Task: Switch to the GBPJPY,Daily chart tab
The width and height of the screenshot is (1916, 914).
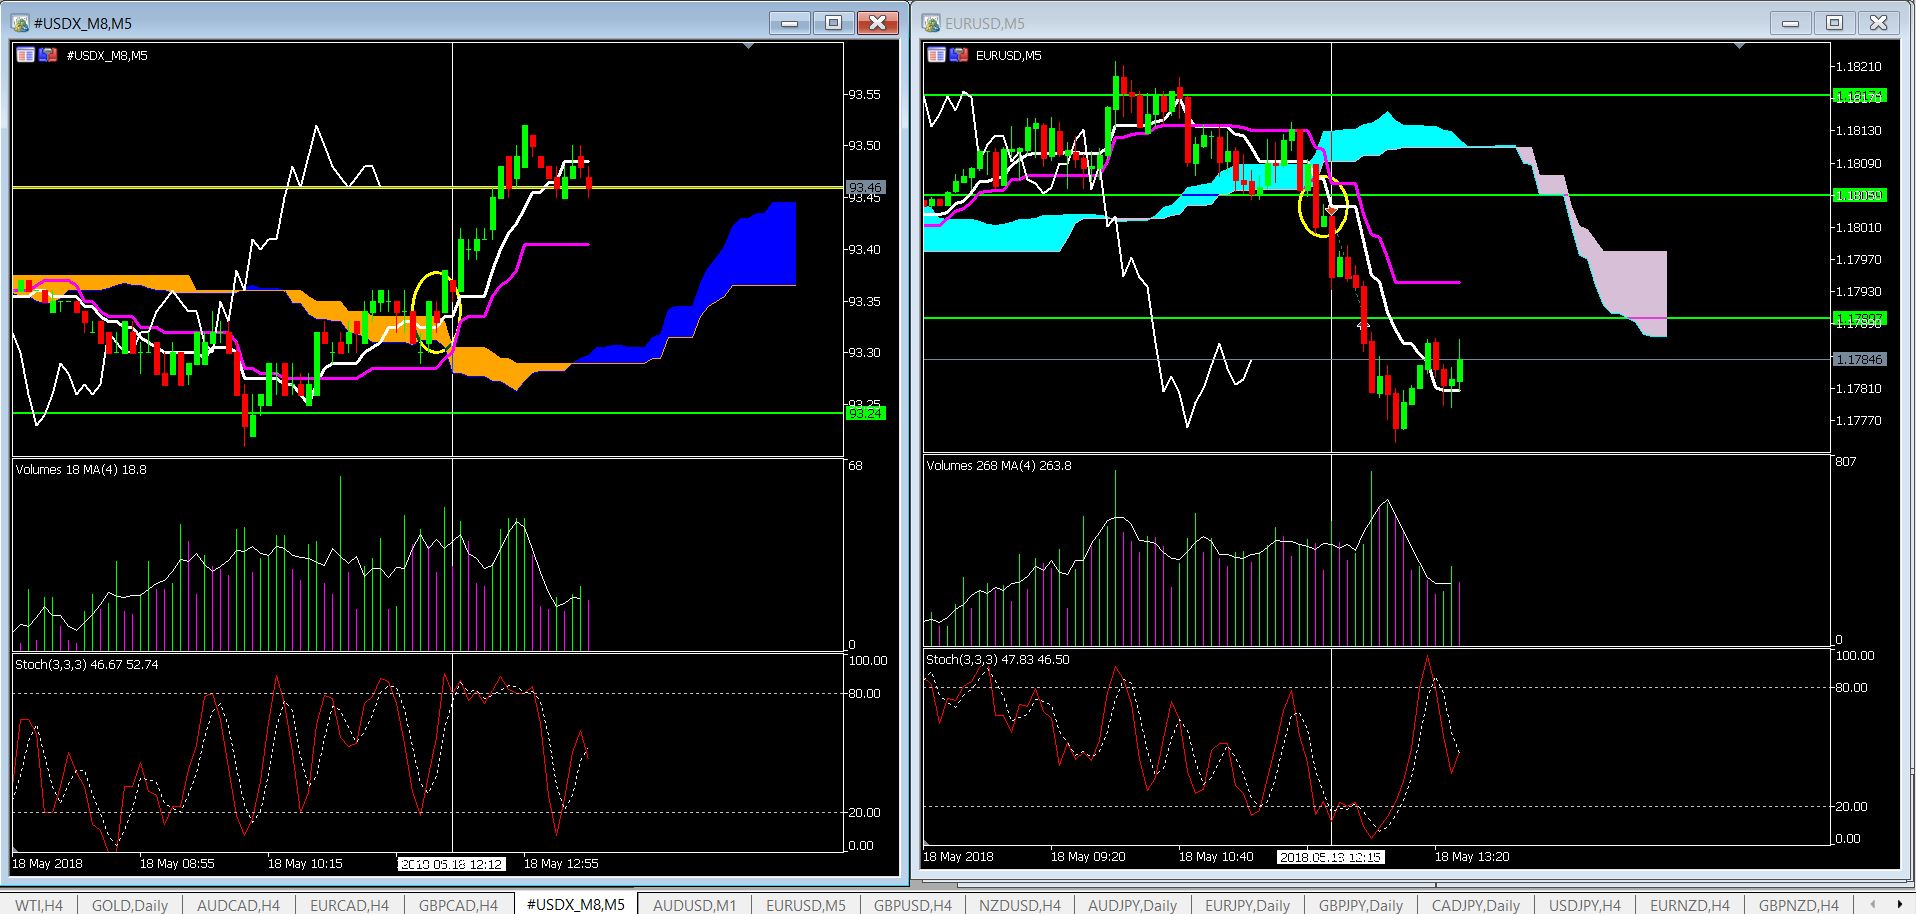Action: (x=1361, y=904)
